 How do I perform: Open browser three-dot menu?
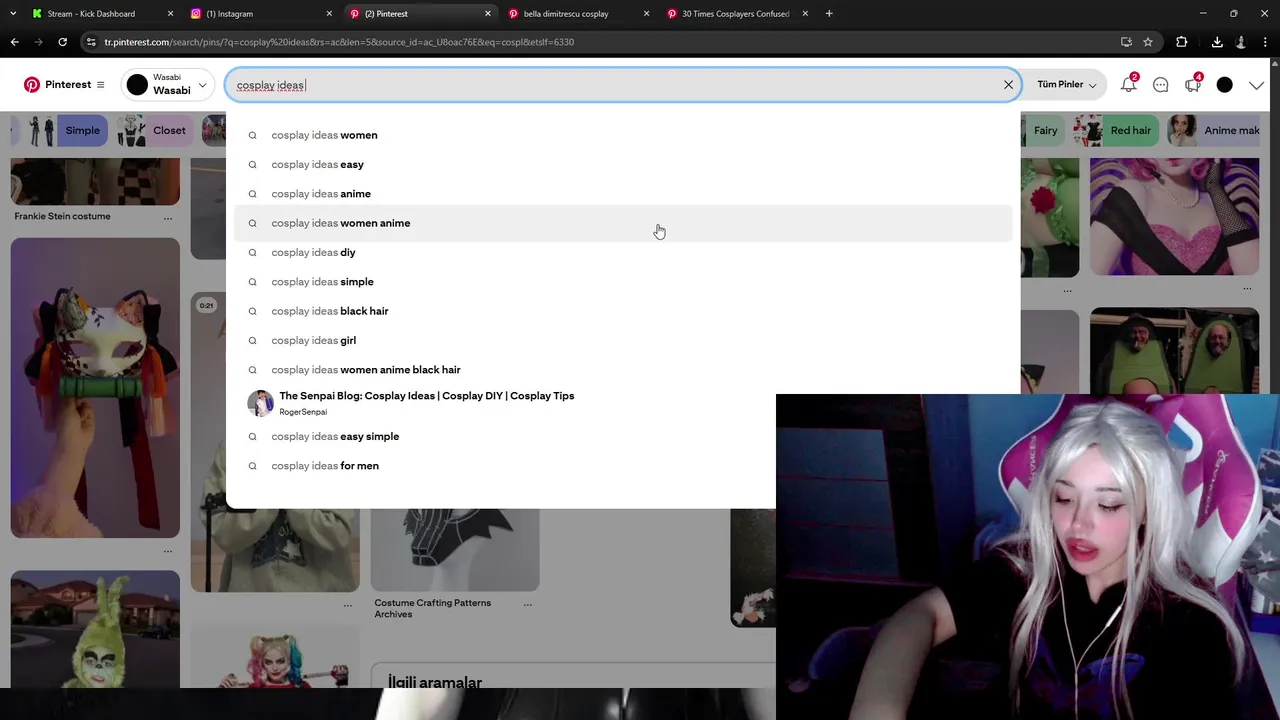click(x=1266, y=42)
